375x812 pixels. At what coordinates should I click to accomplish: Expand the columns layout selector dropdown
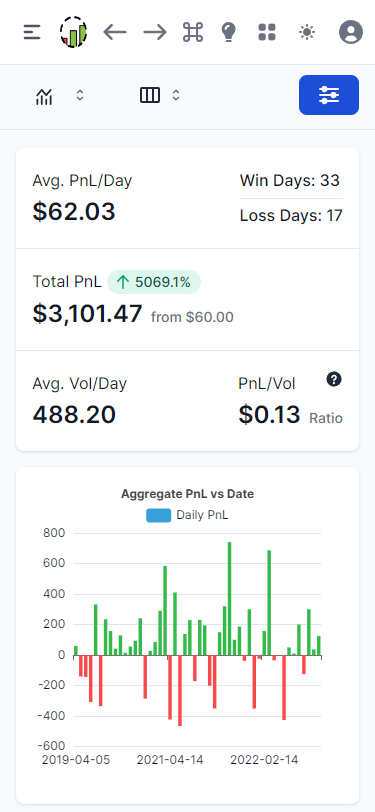click(x=161, y=95)
